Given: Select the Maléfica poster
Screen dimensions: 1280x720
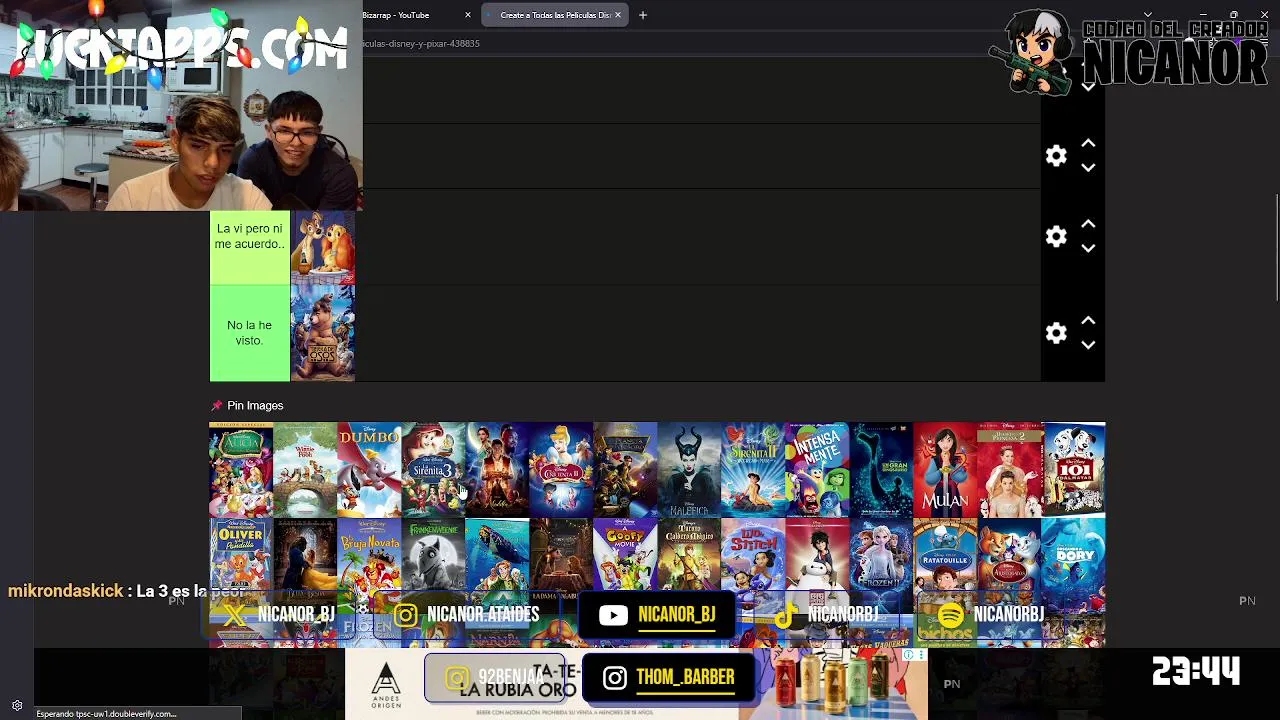Looking at the screenshot, I should 689,469.
